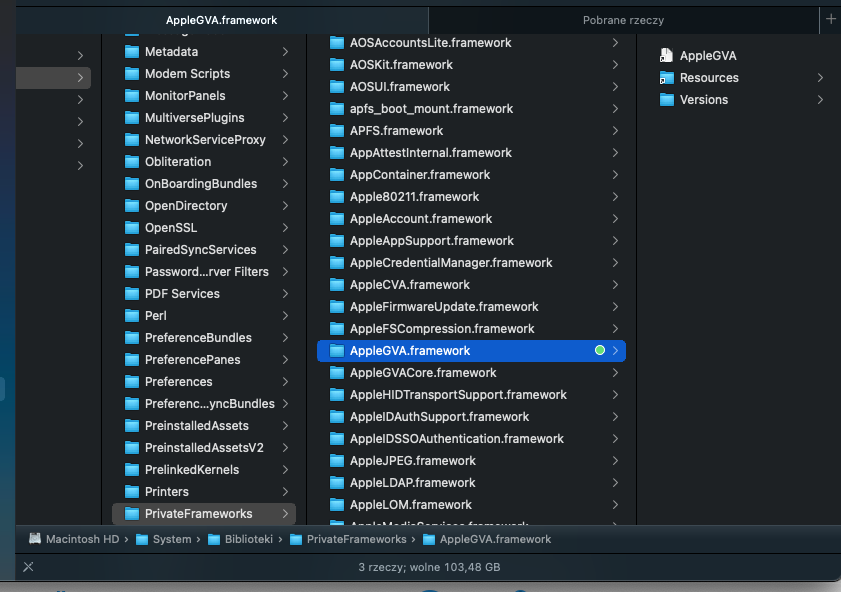This screenshot has height=592, width=841.
Task: Select Password...rver Filters folder row
Action: [204, 271]
